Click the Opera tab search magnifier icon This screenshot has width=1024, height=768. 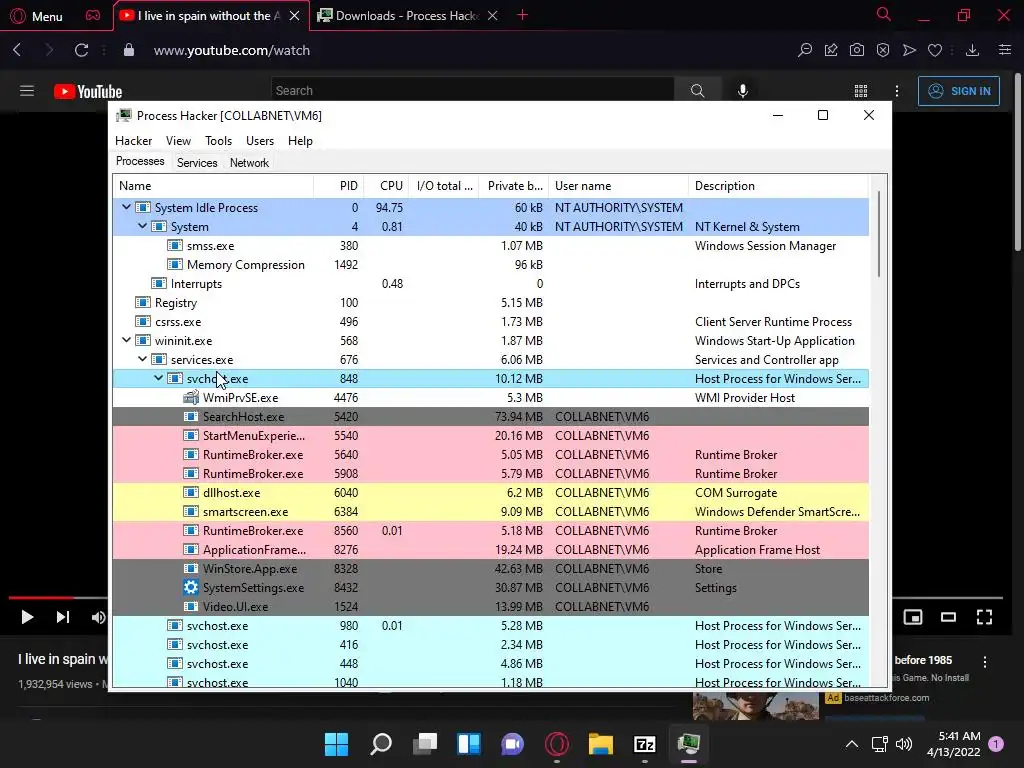click(x=883, y=15)
